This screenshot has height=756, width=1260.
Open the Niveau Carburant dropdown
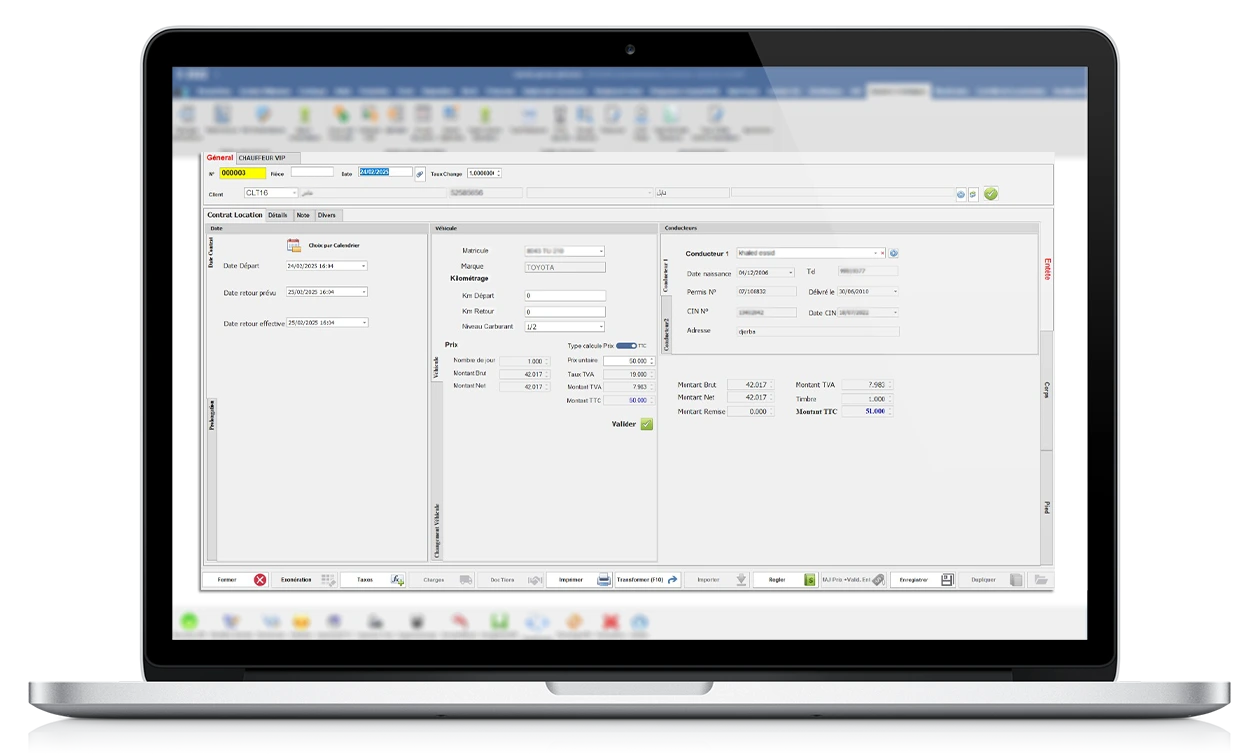click(601, 327)
